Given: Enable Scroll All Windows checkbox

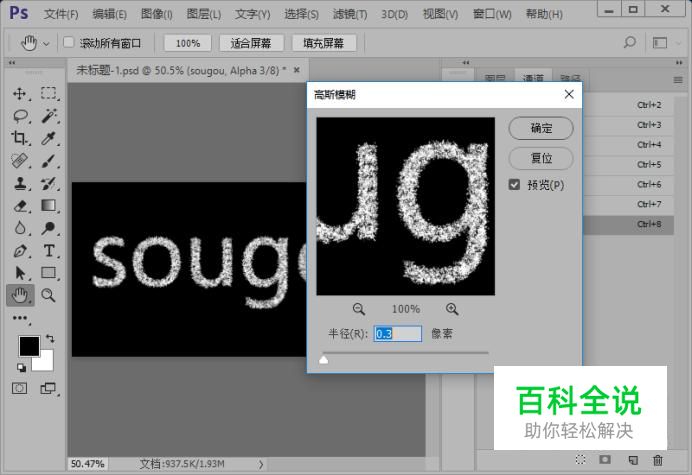Looking at the screenshot, I should [x=68, y=42].
